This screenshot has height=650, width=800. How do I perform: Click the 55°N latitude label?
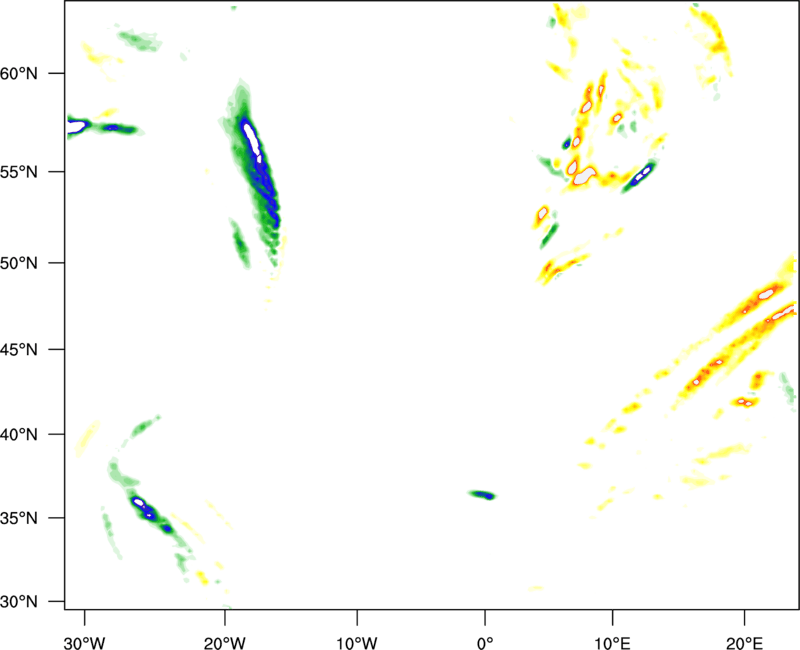[19, 171]
